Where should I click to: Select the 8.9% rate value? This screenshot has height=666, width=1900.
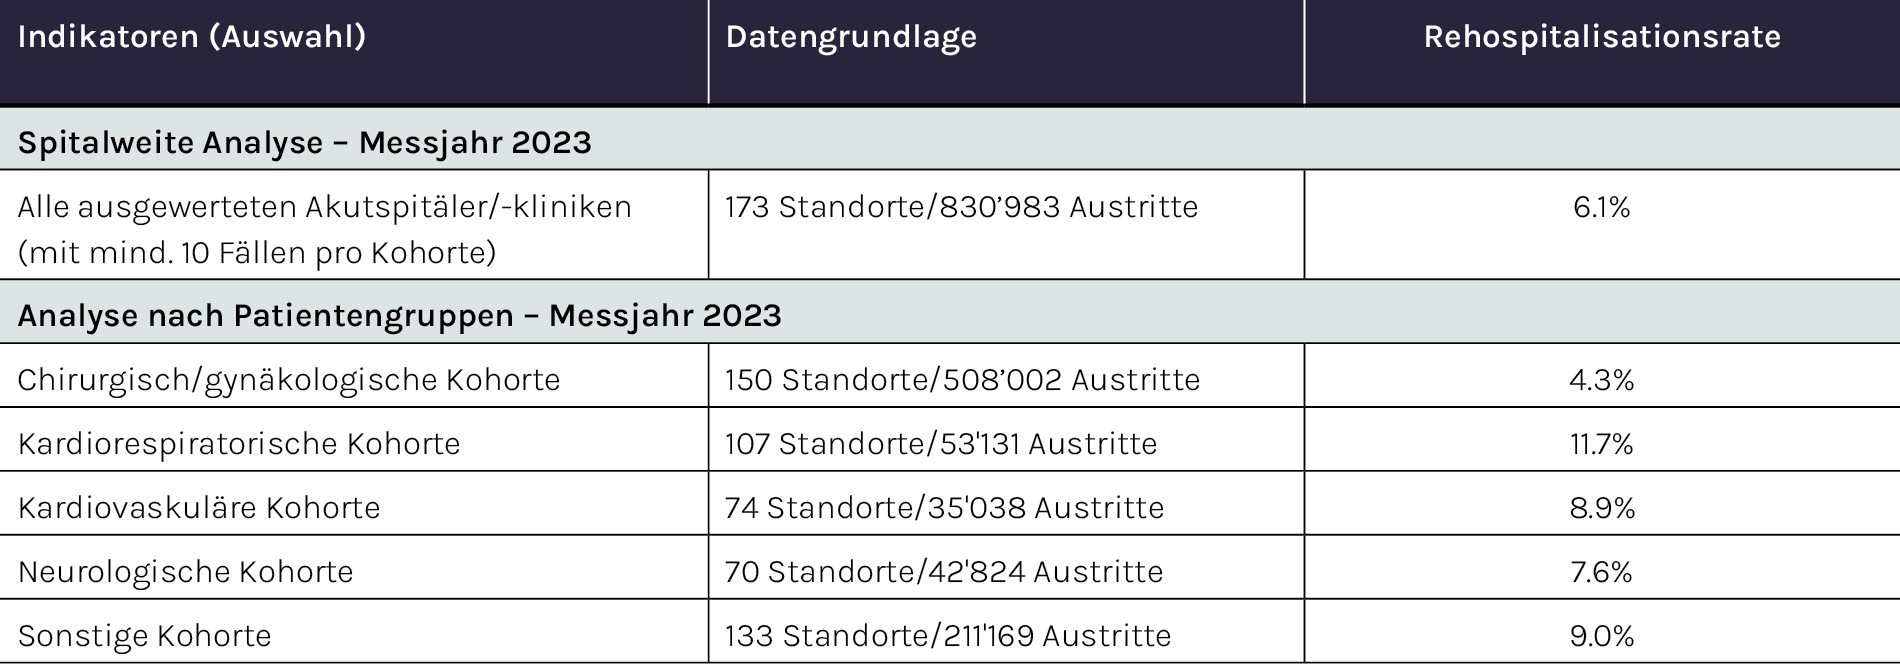point(1601,508)
